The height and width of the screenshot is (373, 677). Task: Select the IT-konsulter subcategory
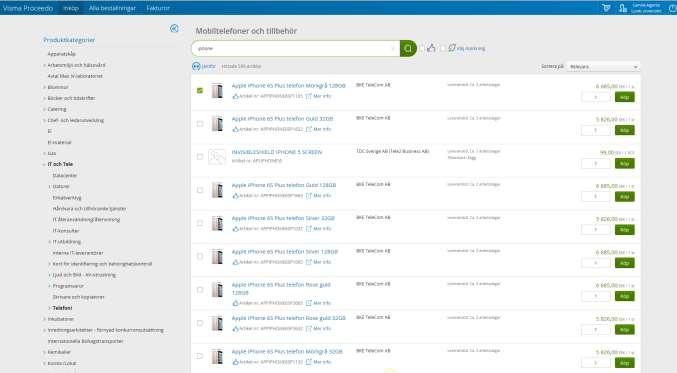pyautogui.click(x=66, y=231)
